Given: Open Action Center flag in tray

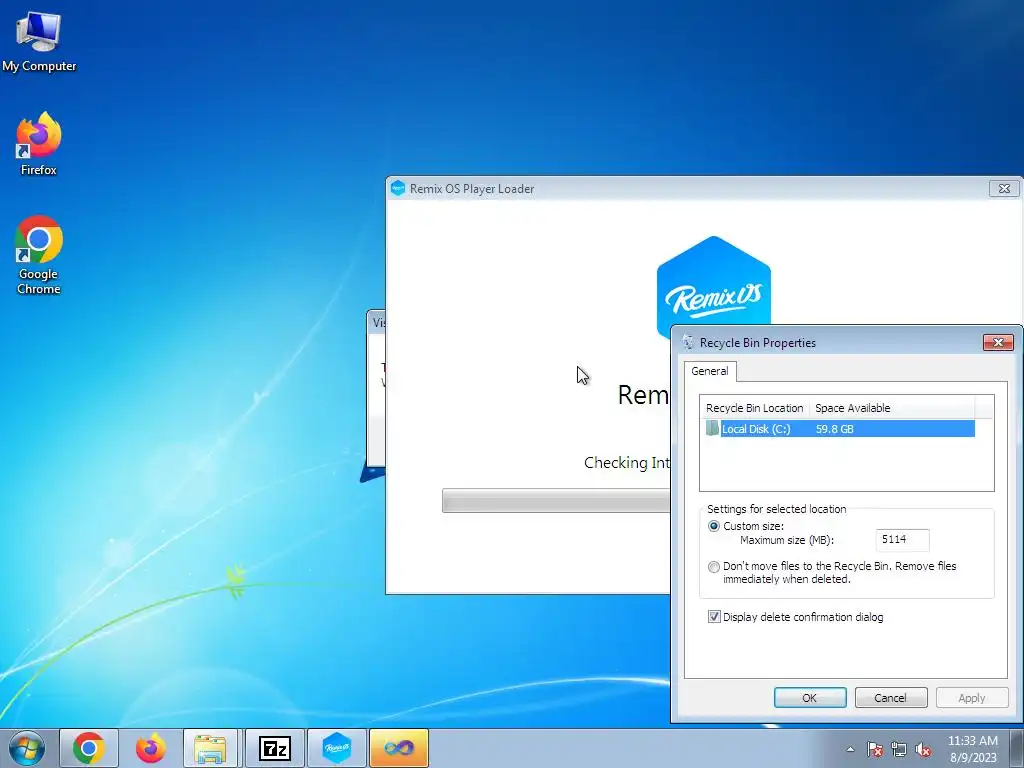Looking at the screenshot, I should point(874,749).
